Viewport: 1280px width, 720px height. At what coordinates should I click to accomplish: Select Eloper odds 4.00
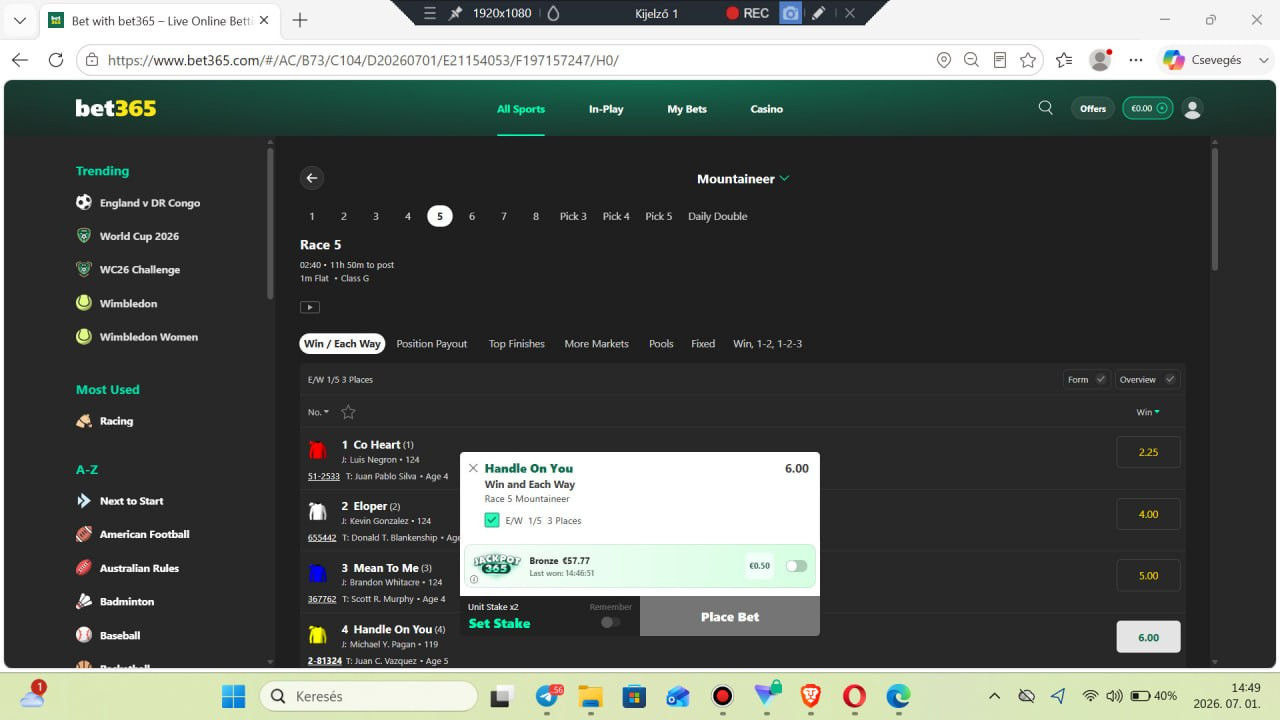click(1148, 514)
